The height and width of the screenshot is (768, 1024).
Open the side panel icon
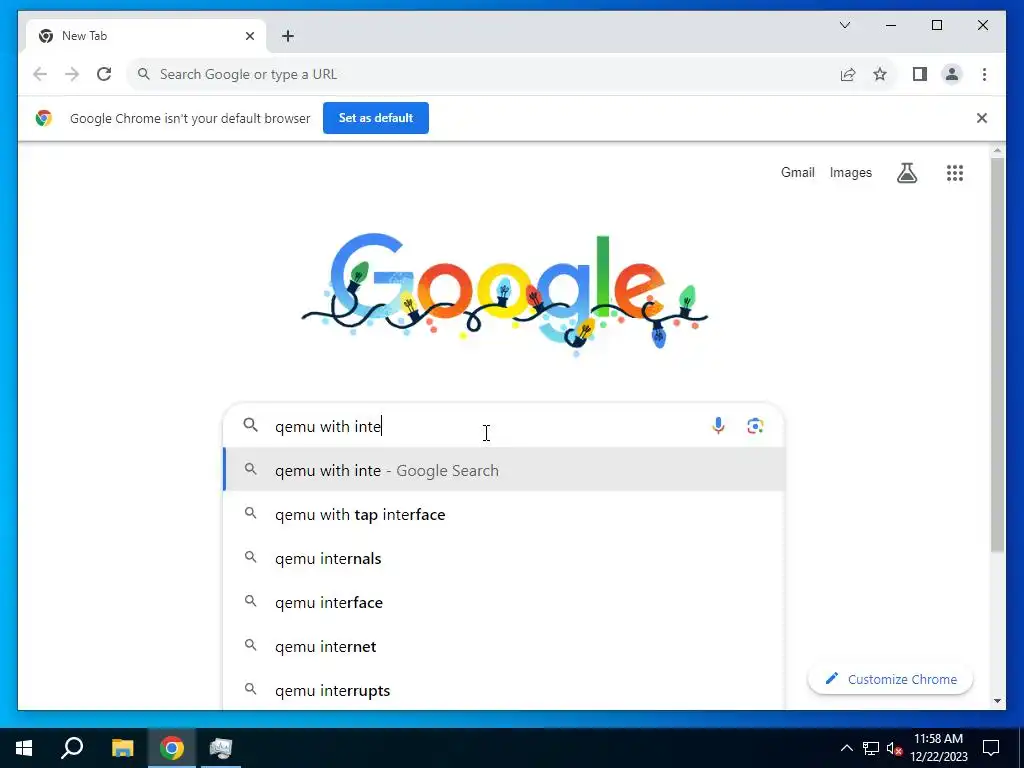tap(920, 74)
